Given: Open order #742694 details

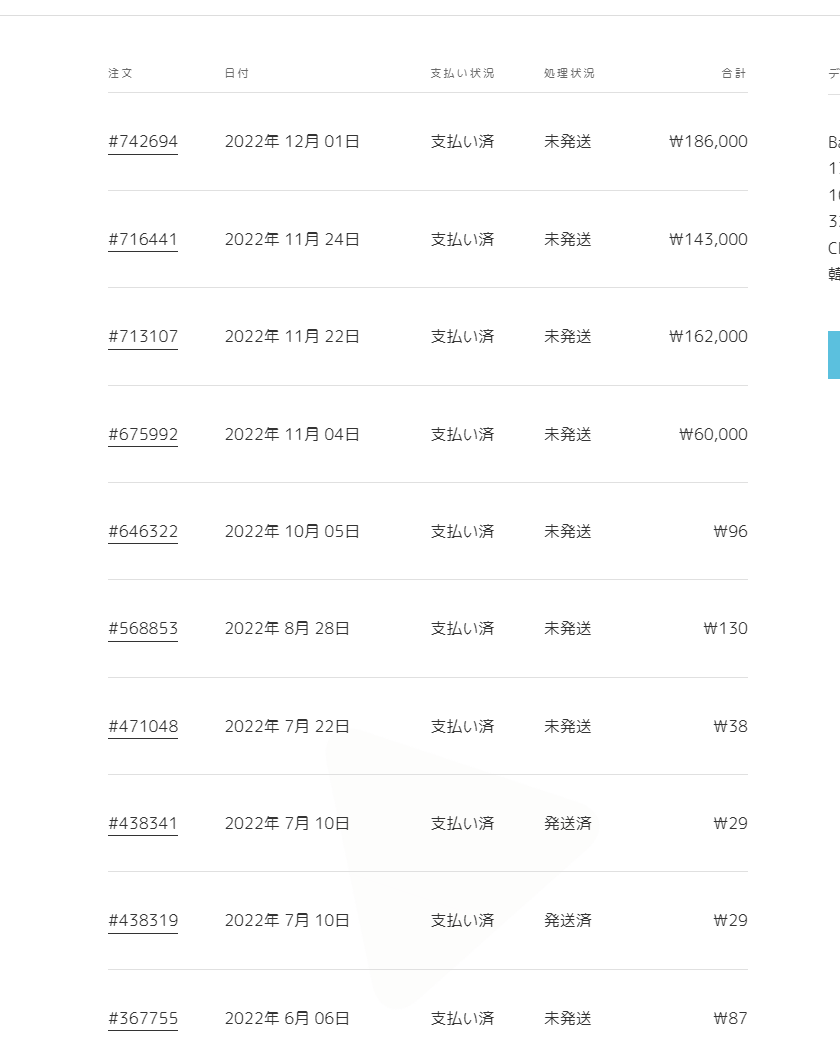Looking at the screenshot, I should pyautogui.click(x=143, y=142).
